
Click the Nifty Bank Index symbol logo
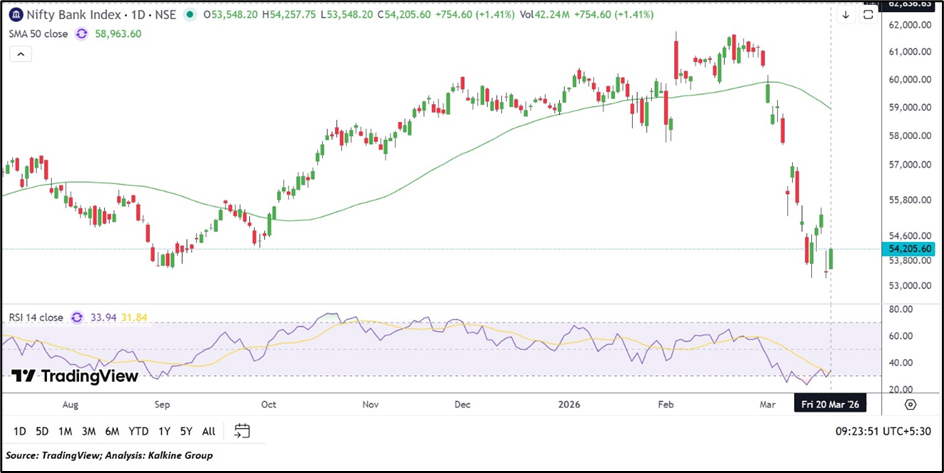[x=16, y=15]
